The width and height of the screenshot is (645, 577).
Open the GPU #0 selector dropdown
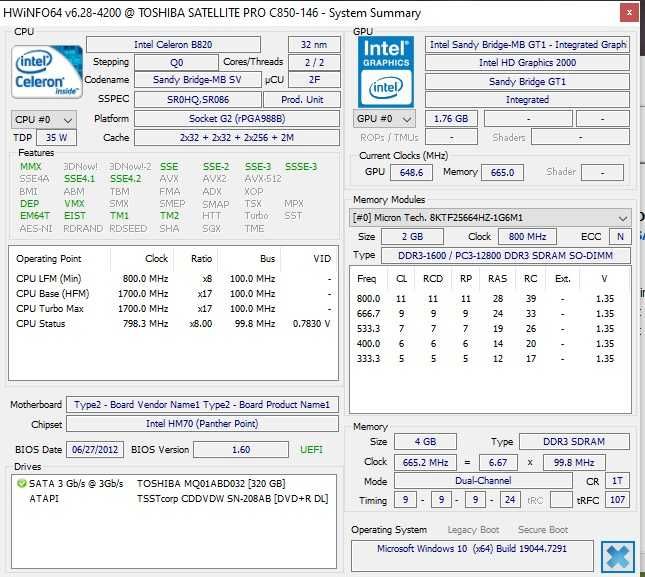pyautogui.click(x=384, y=119)
